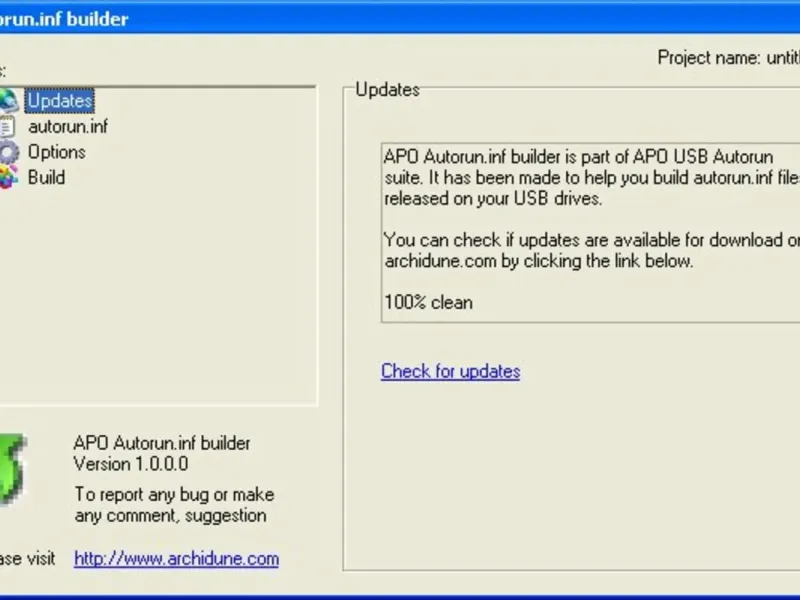
Task: Click the green APO application logo
Action: click(12, 468)
